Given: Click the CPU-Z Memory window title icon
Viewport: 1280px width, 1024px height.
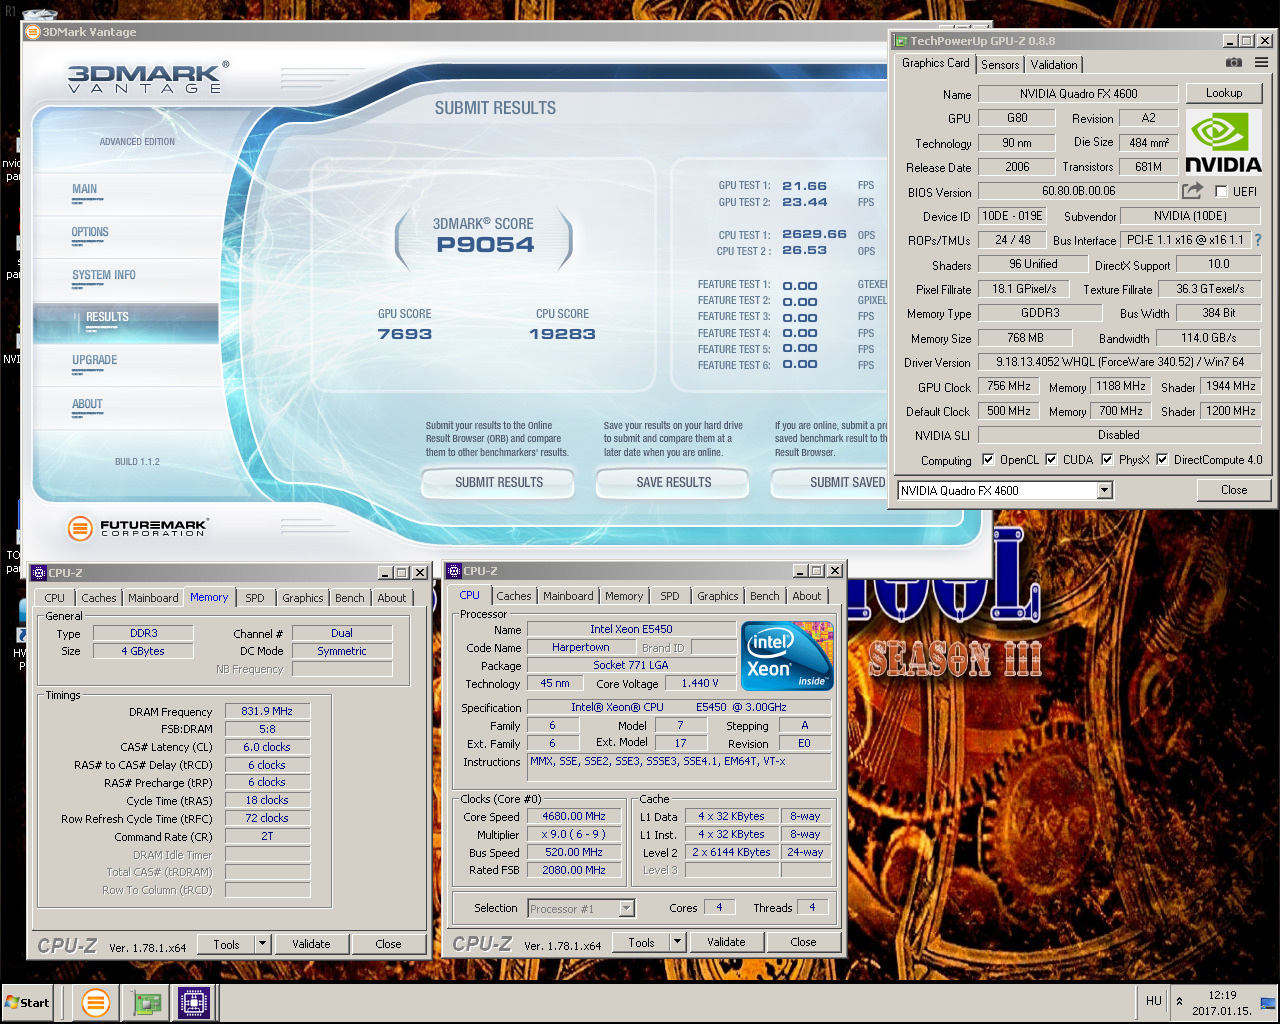Looking at the screenshot, I should pos(39,573).
